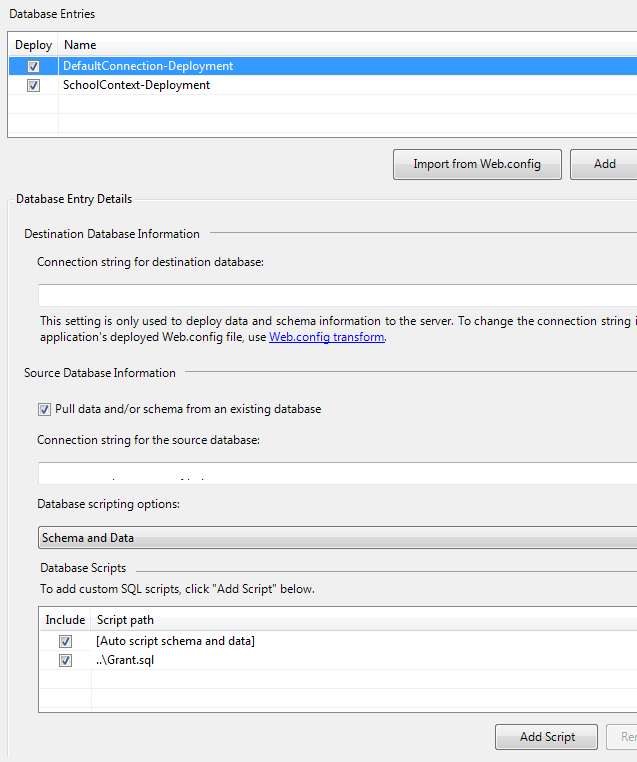
Task: Open the Web.config transform link
Action: [326, 337]
